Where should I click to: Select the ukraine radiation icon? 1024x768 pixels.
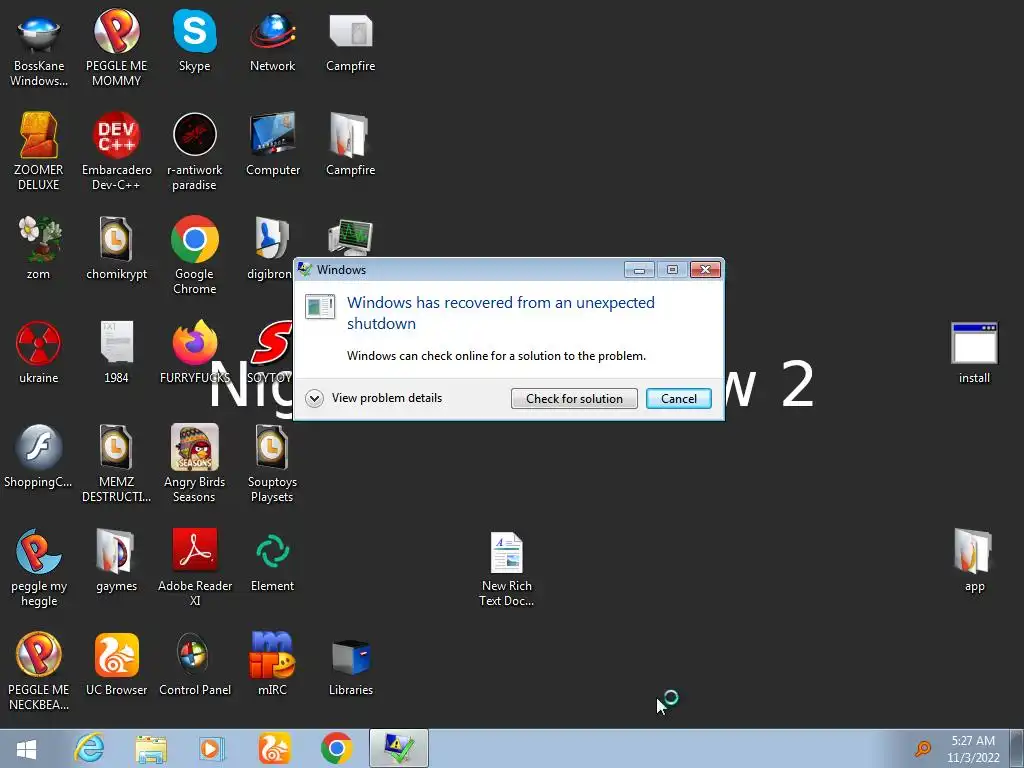39,352
